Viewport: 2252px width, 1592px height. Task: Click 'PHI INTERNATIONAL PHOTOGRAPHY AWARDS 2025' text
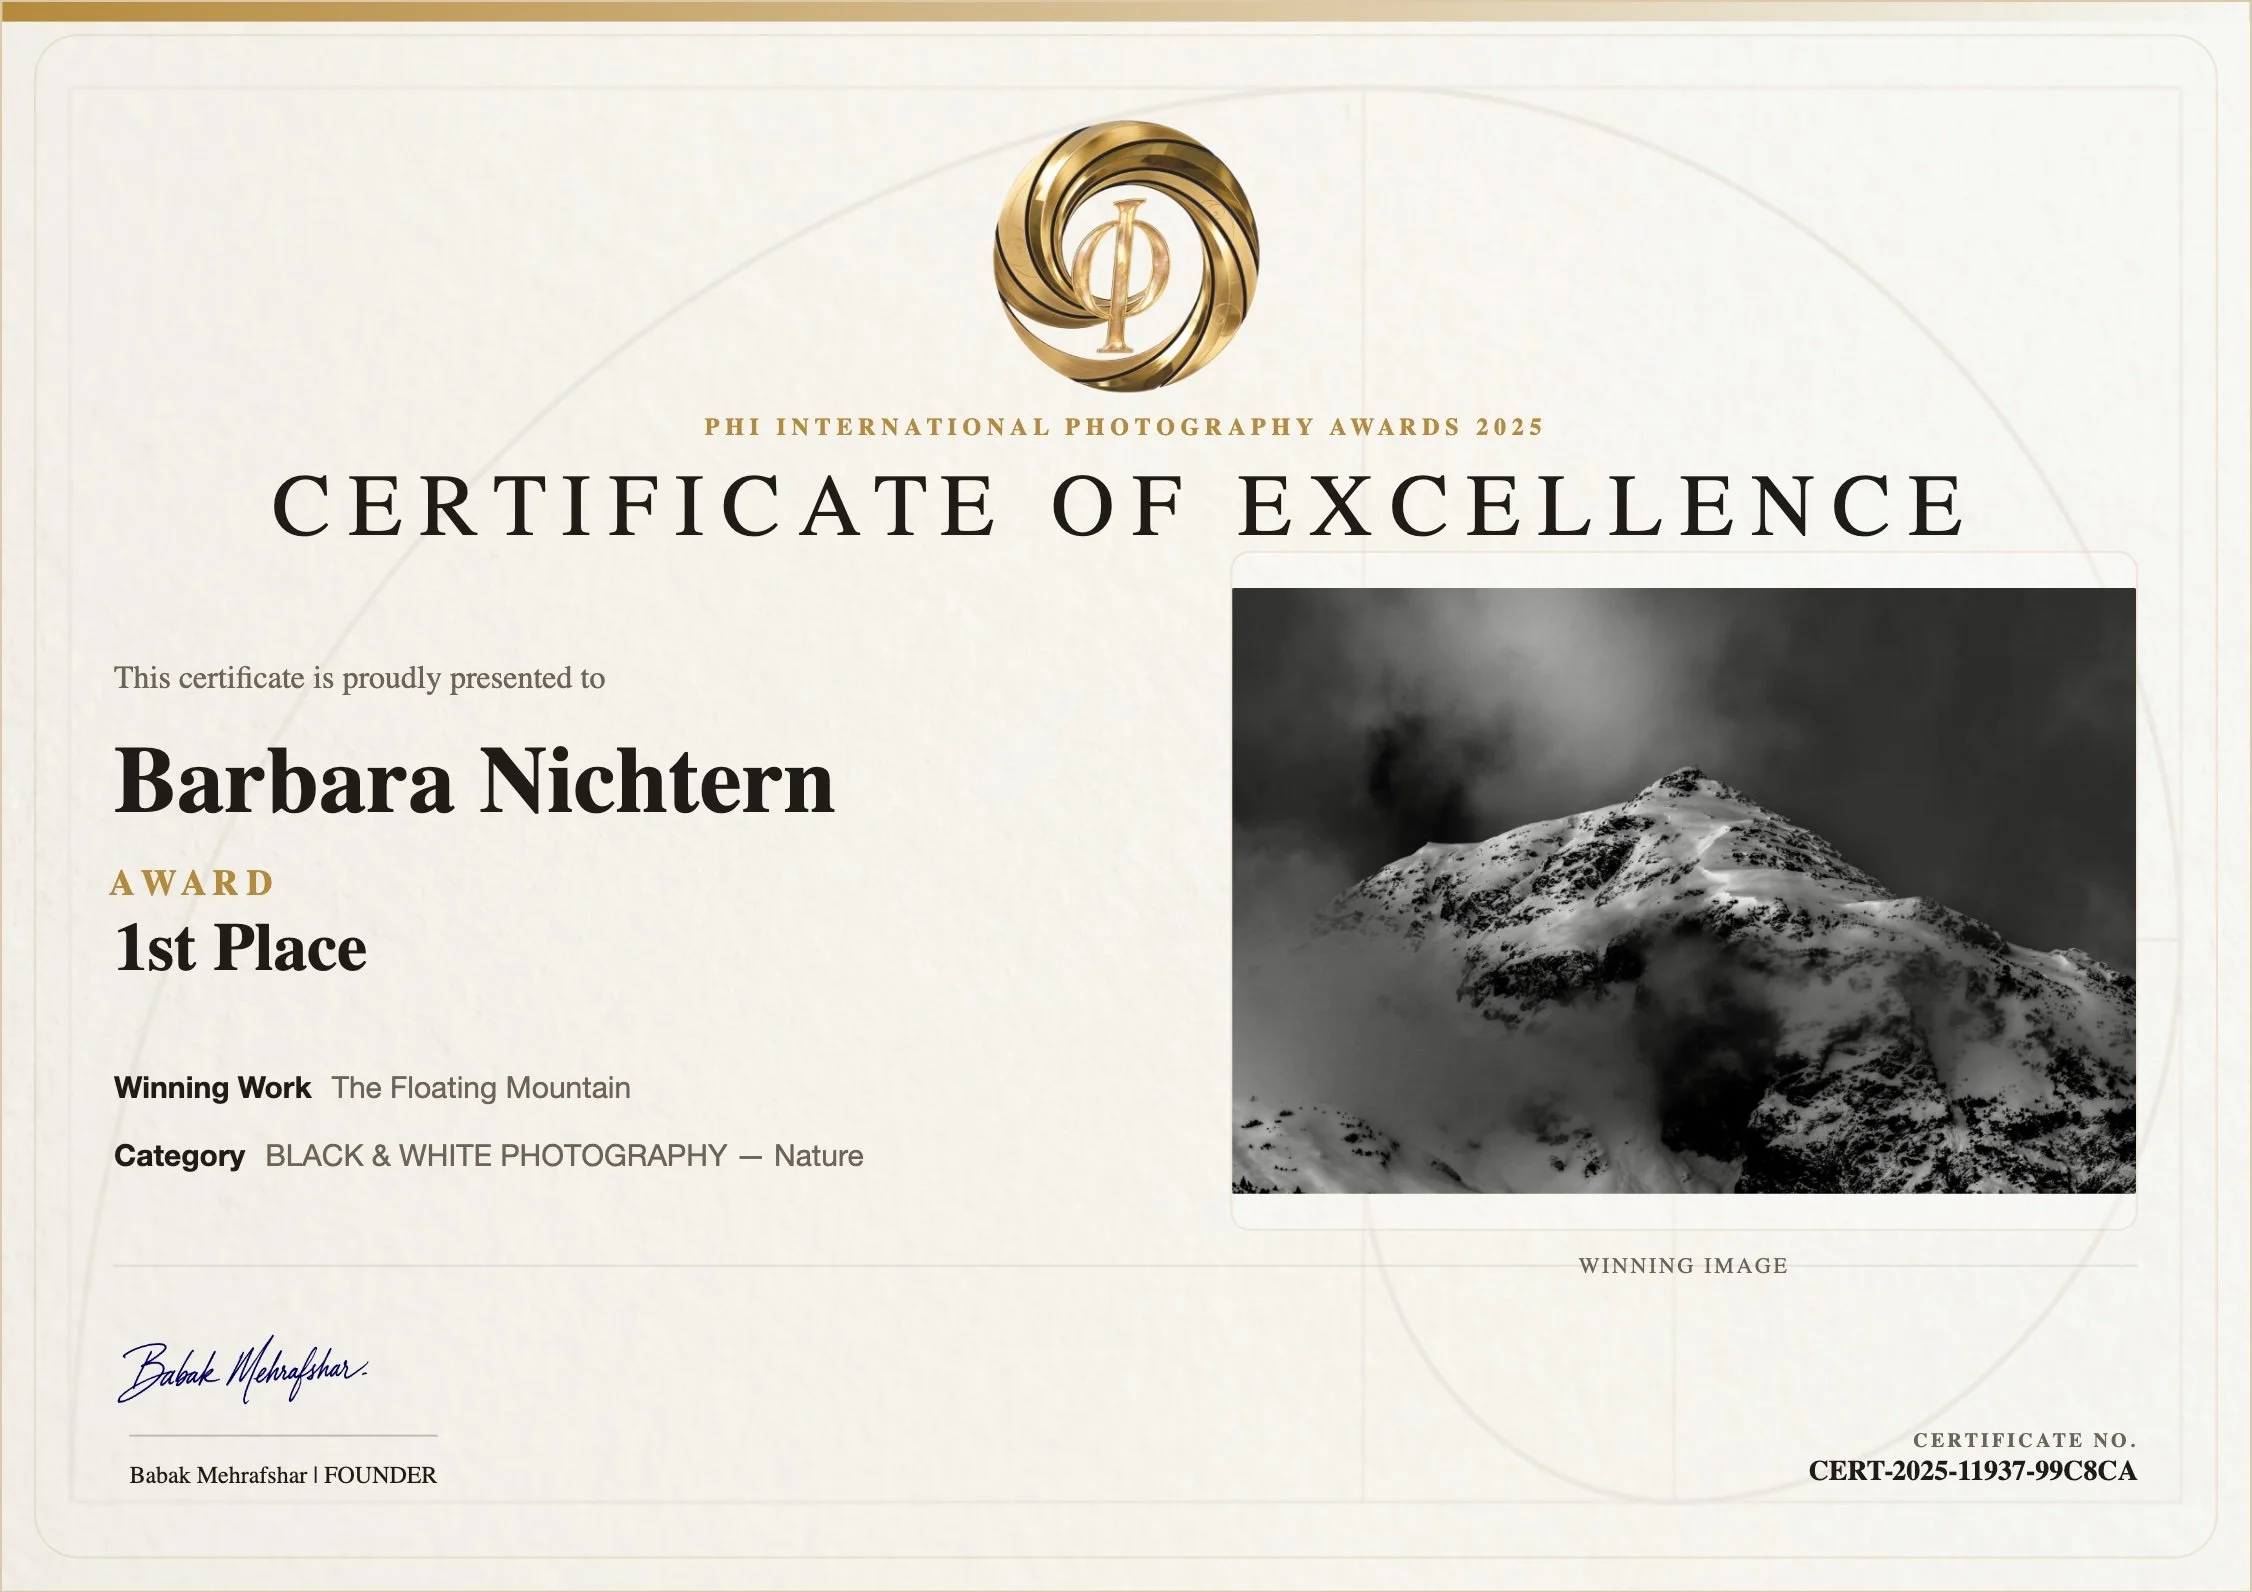point(1125,427)
